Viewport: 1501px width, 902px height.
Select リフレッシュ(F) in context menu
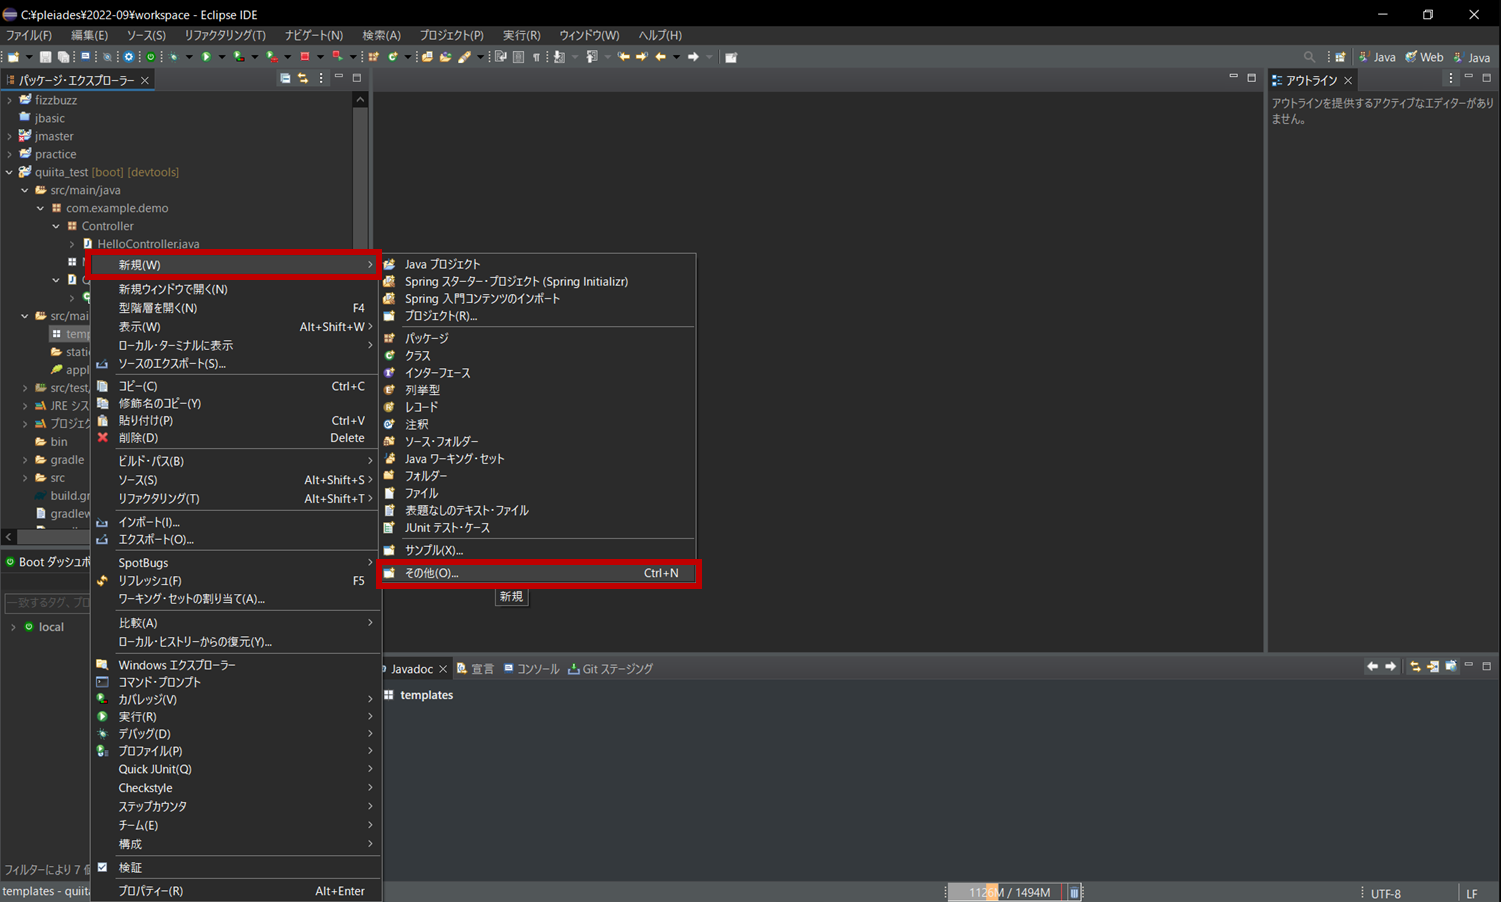[x=237, y=580]
